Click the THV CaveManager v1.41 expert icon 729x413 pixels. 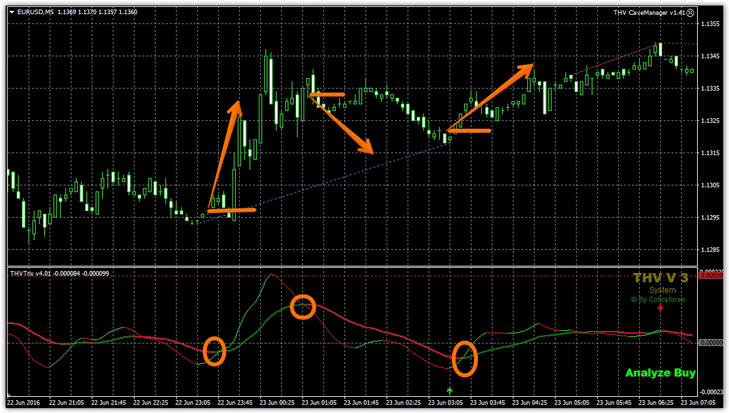click(689, 13)
